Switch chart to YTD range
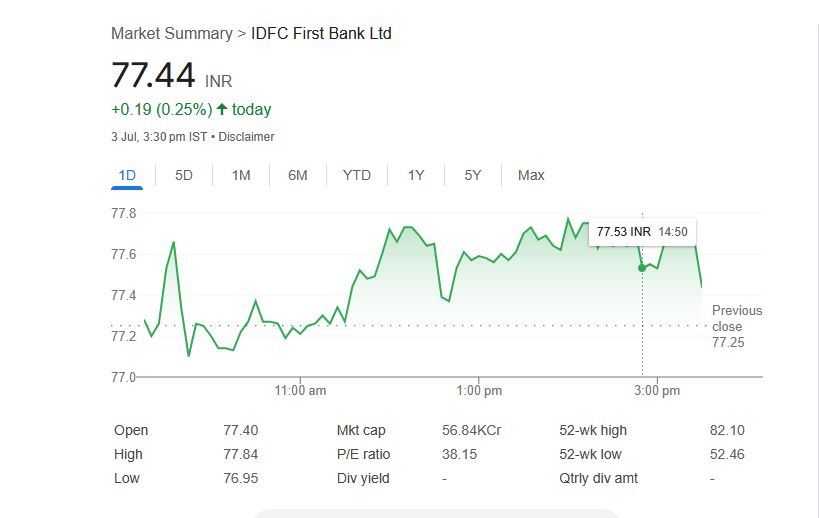This screenshot has height=518, width=819. [357, 175]
